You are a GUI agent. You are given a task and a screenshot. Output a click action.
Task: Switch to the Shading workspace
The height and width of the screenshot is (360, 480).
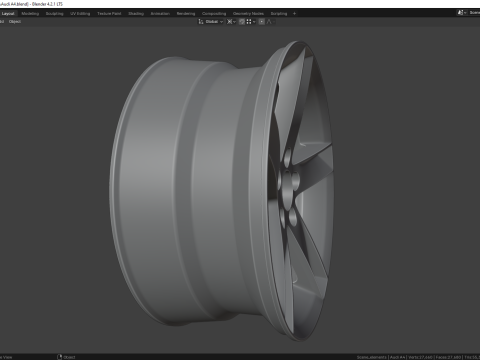coord(136,14)
